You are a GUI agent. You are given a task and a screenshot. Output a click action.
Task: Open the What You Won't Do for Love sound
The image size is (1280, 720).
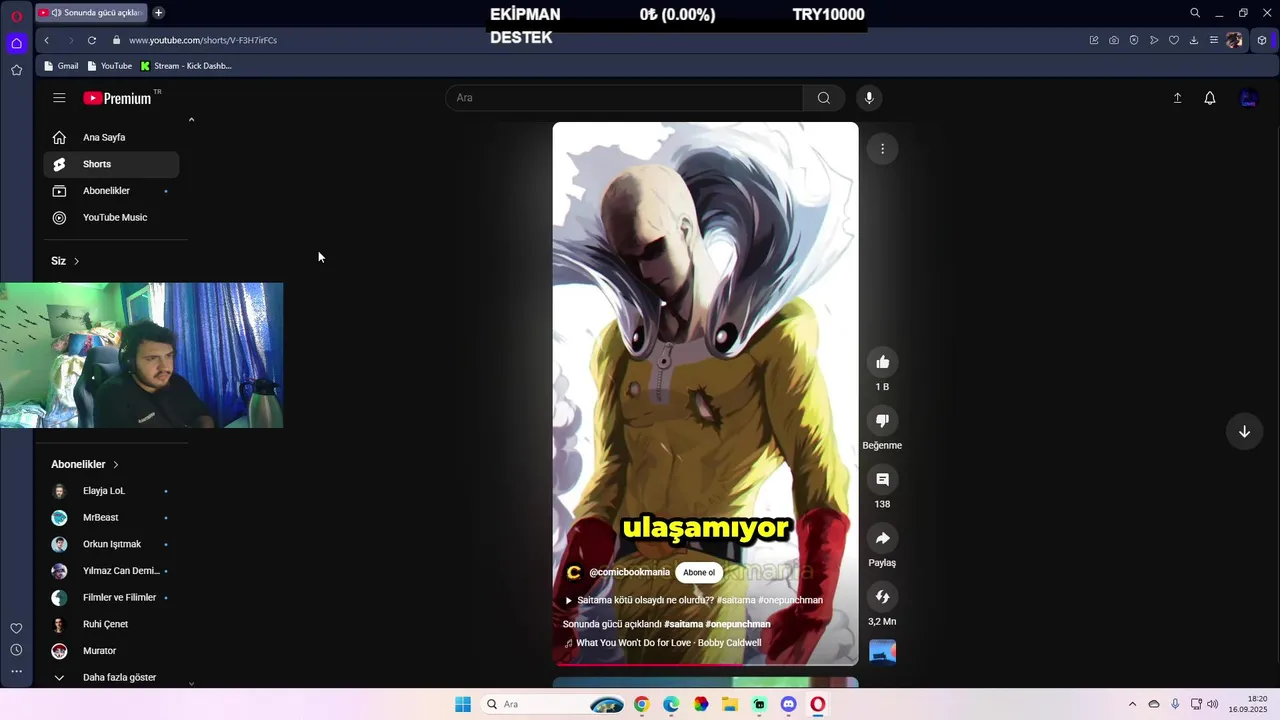click(x=662, y=643)
